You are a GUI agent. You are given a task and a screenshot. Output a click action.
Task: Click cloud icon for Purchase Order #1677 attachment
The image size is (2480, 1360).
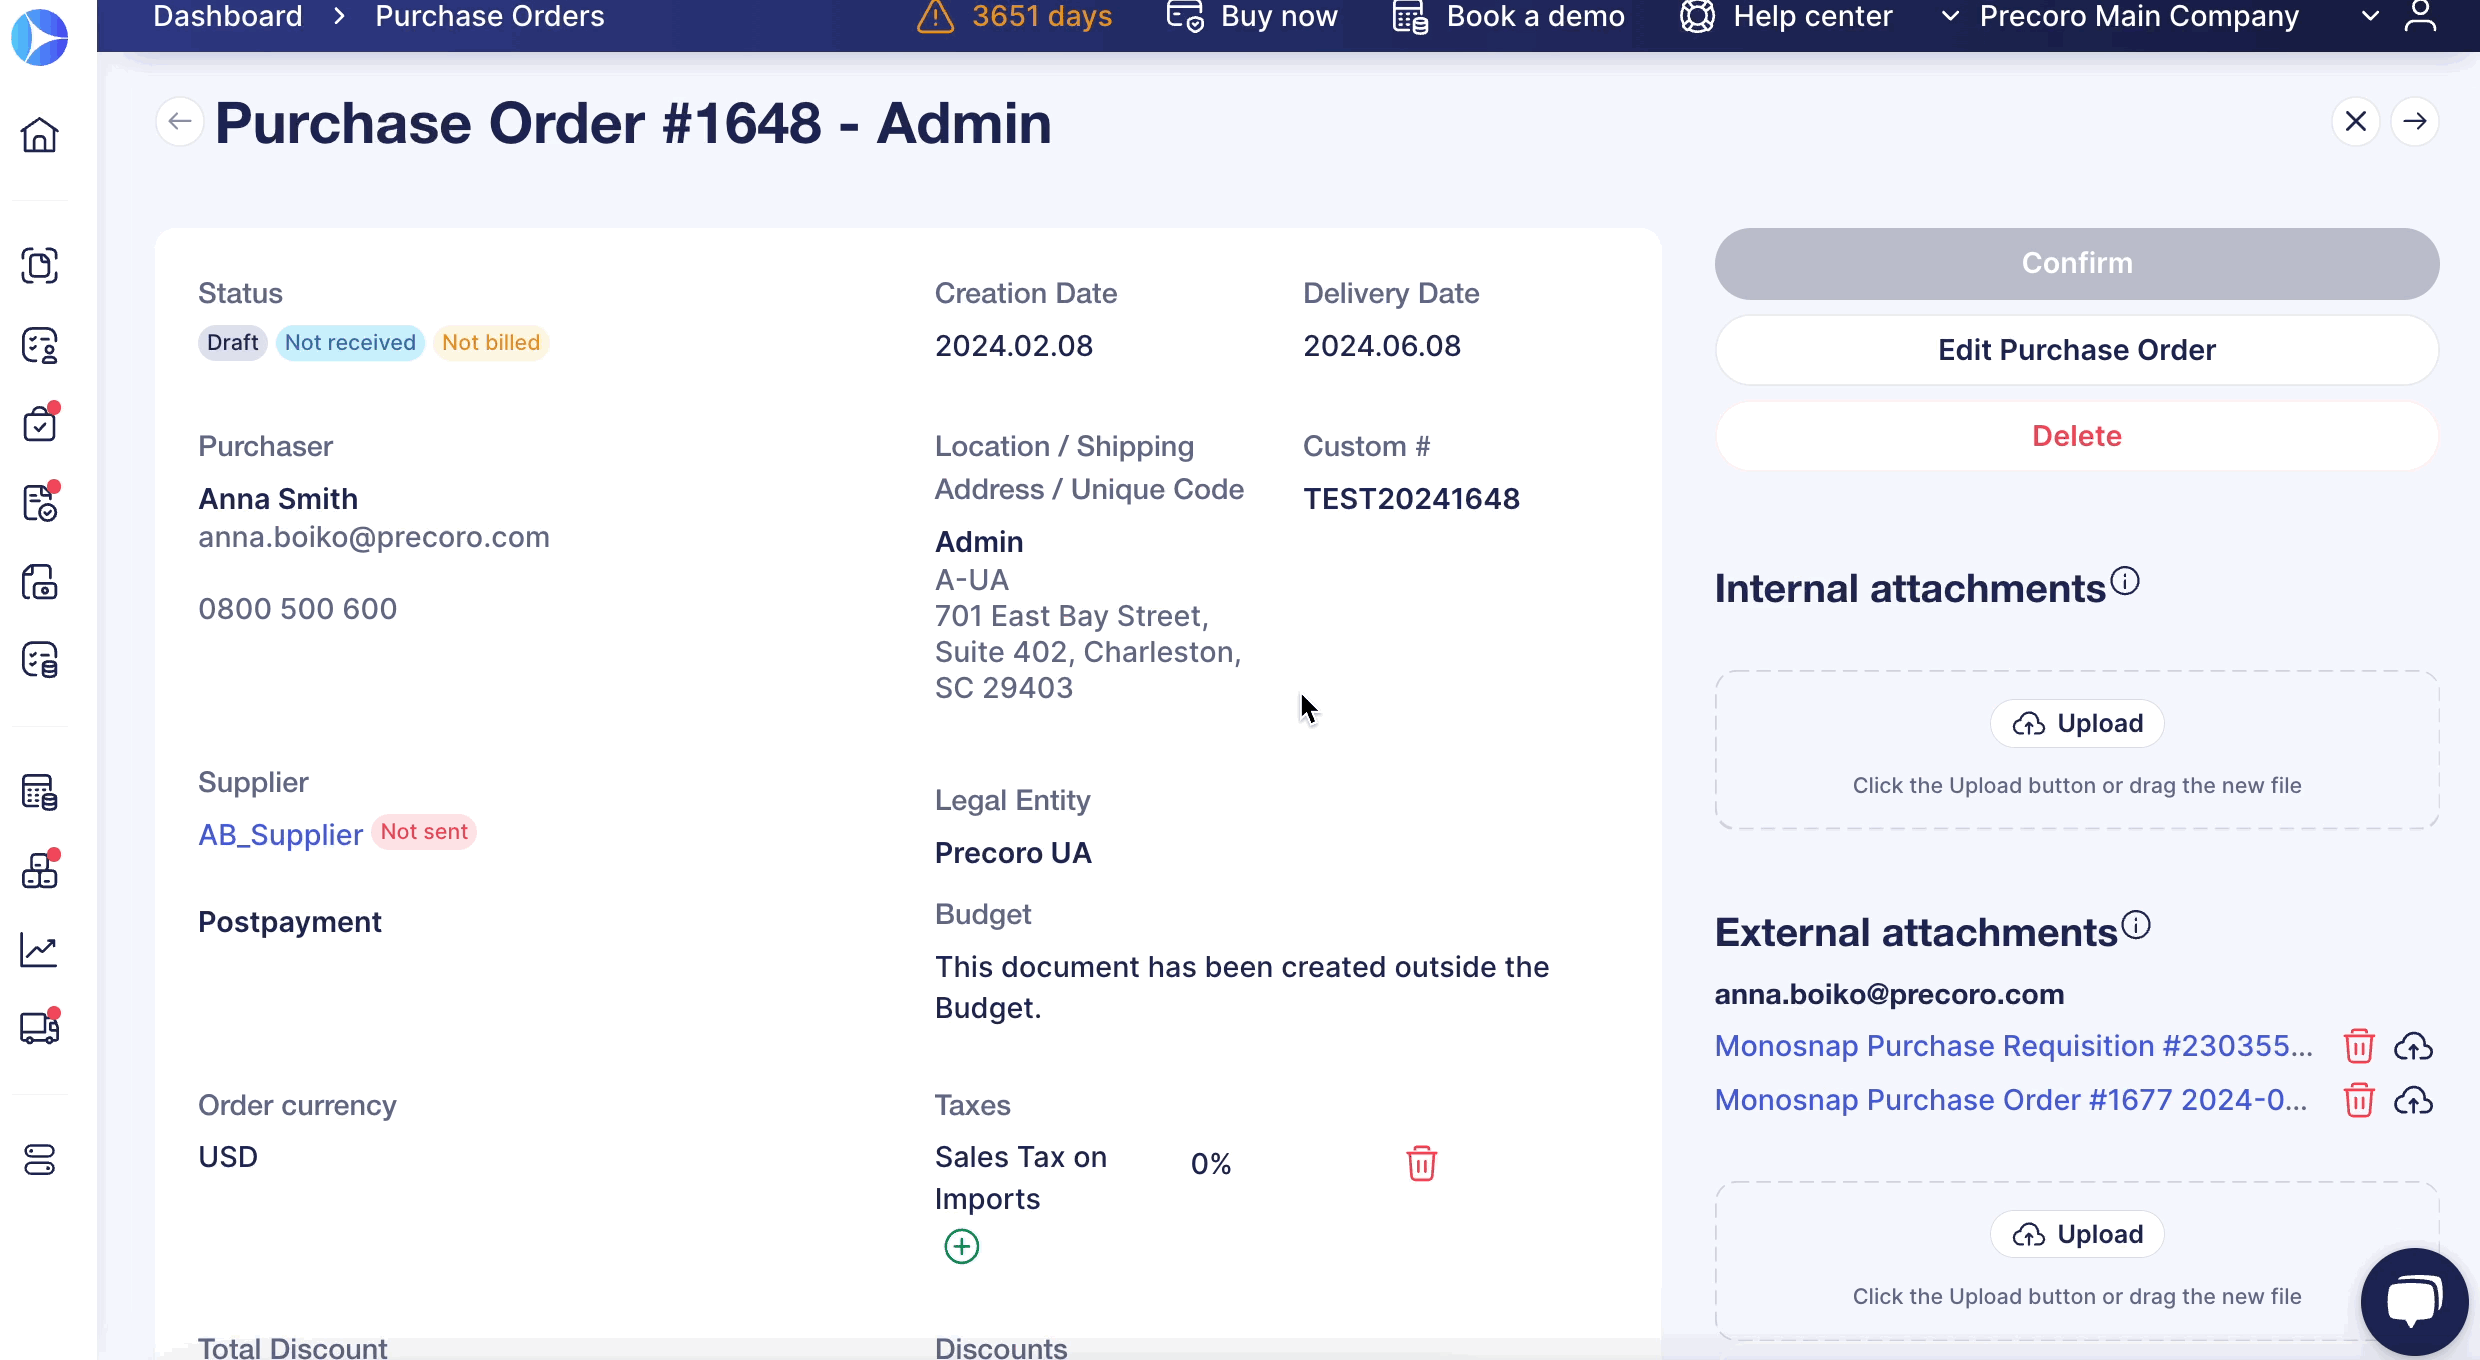tap(2413, 1101)
